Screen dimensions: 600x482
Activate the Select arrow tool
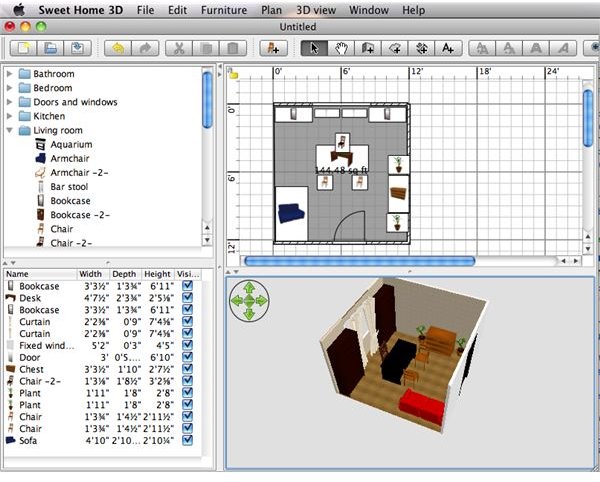(314, 48)
